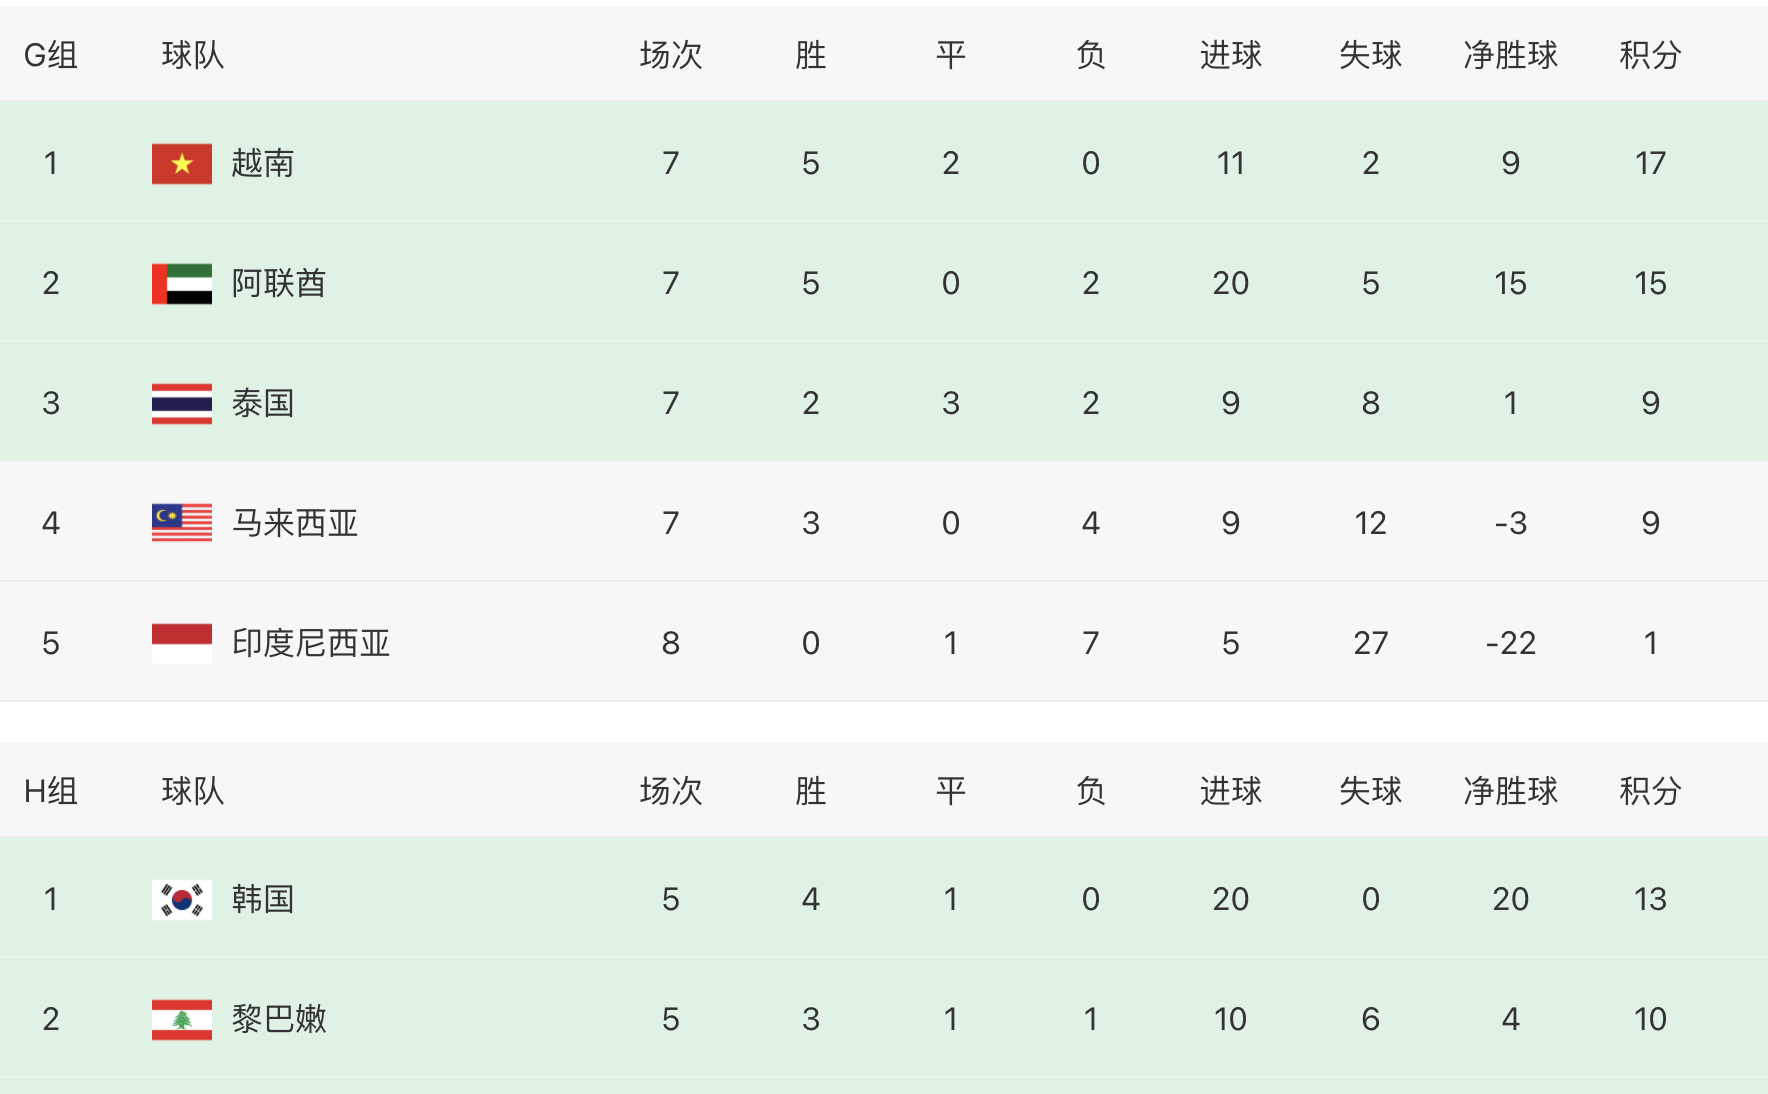Select the 泰国 team name
Viewport: 1768px width, 1094px height.
tap(262, 403)
